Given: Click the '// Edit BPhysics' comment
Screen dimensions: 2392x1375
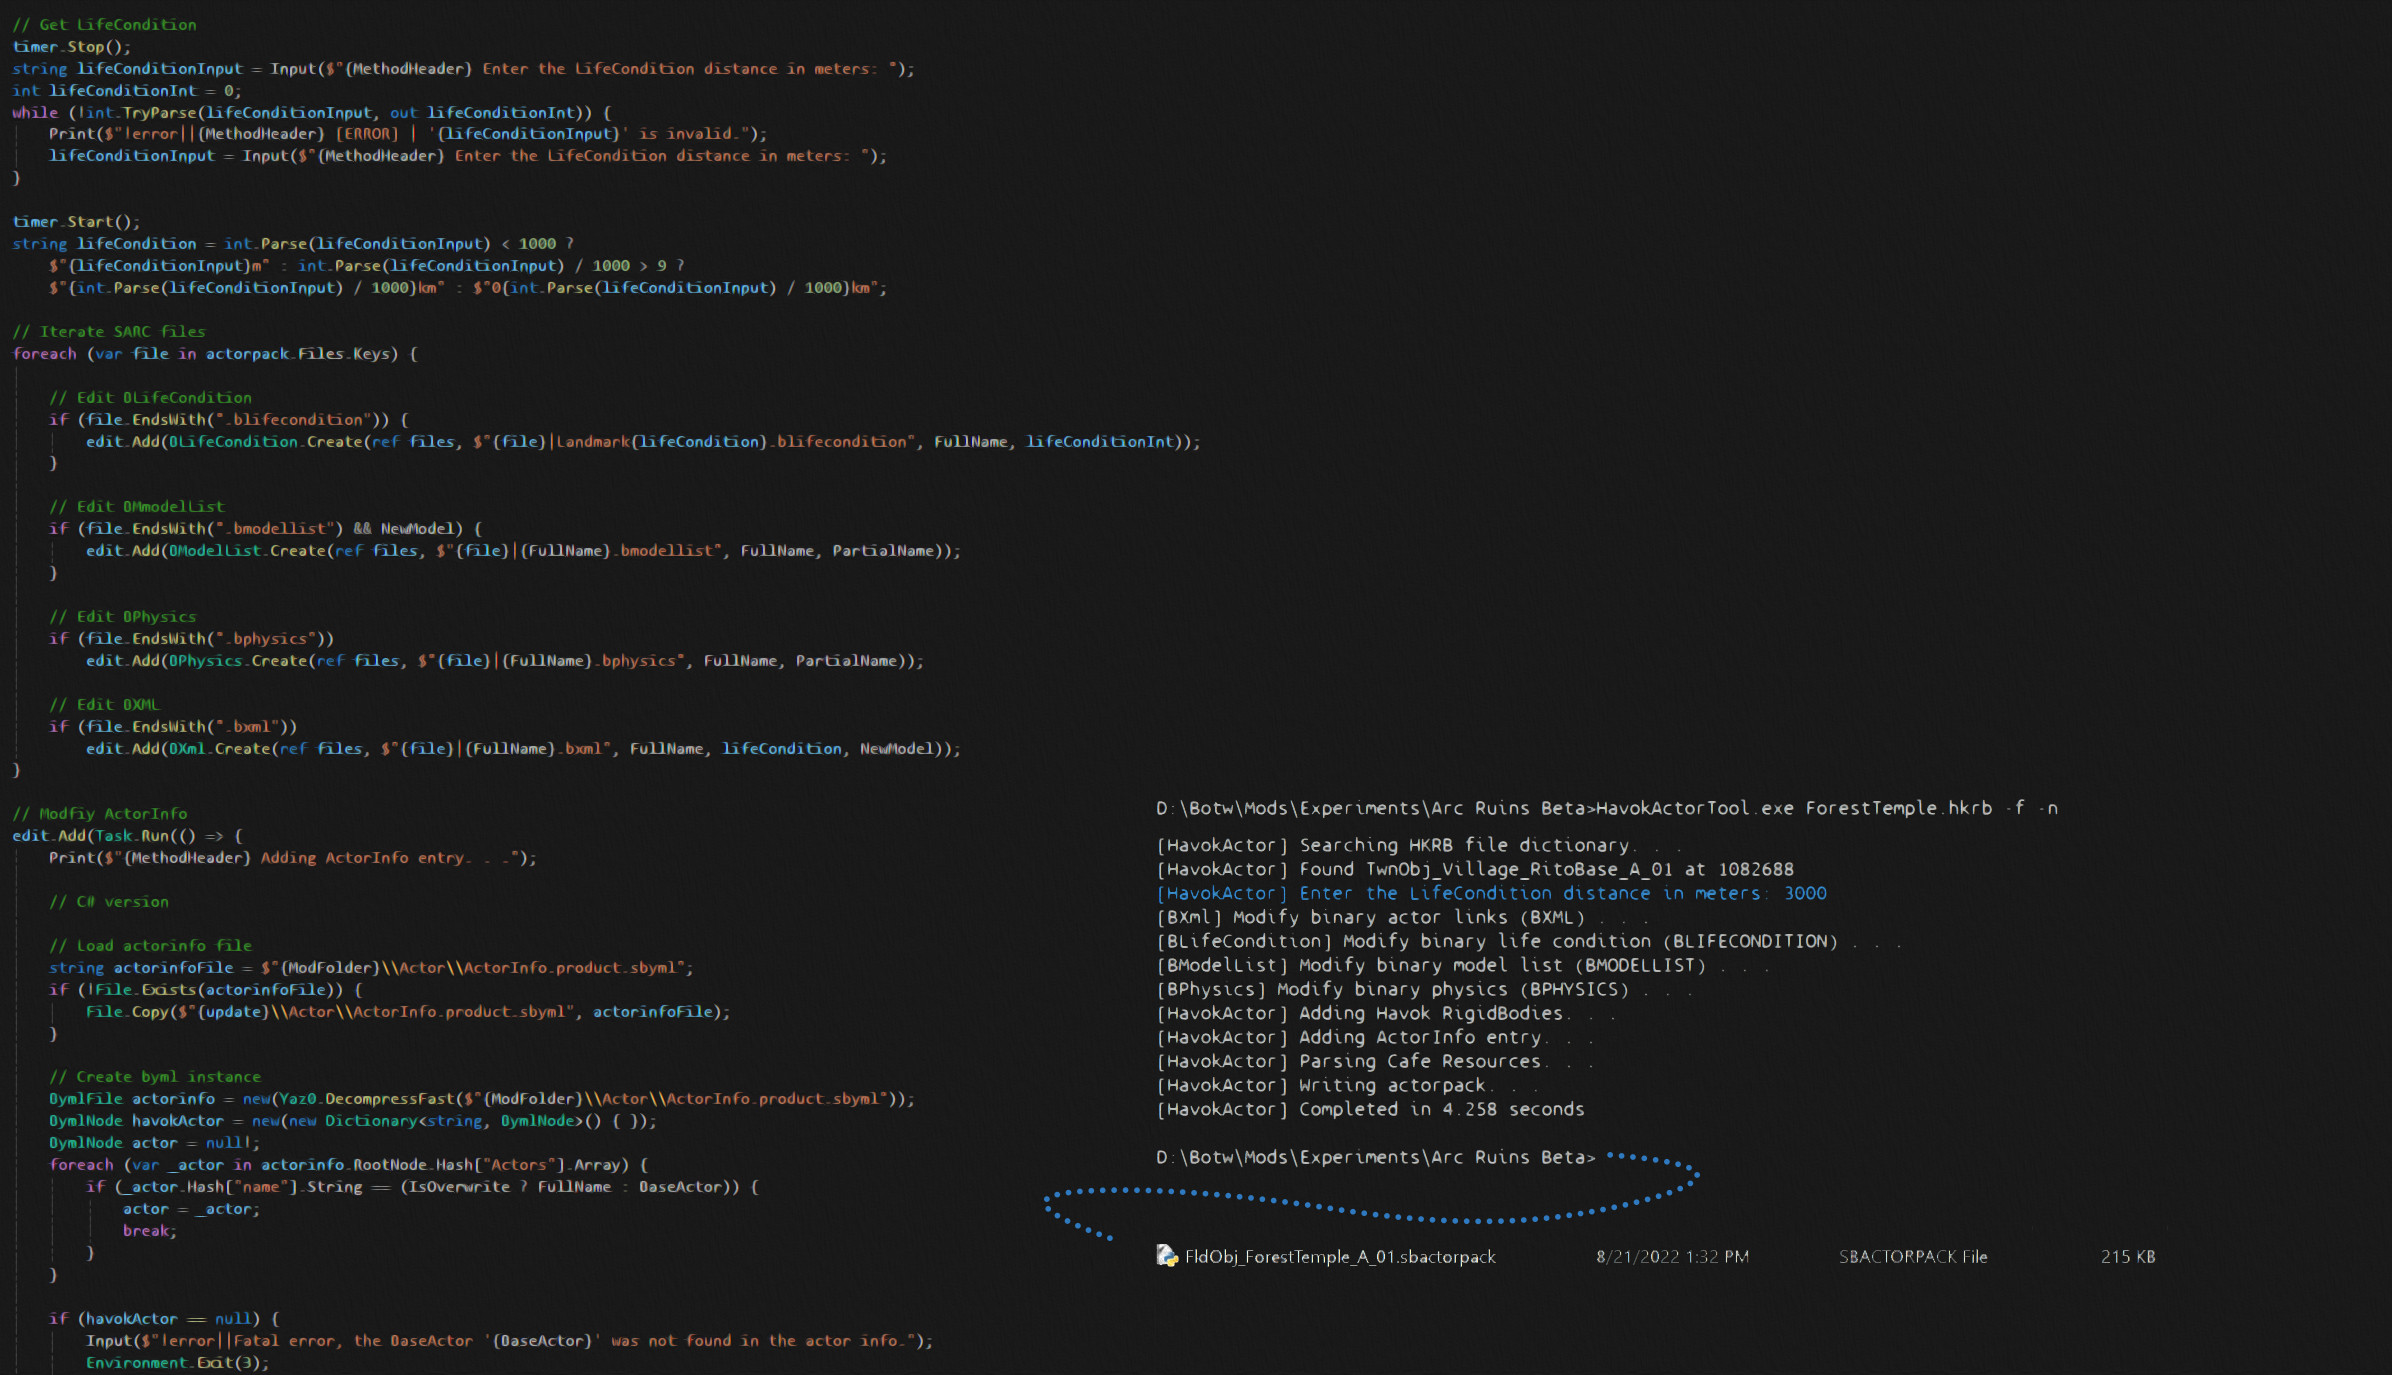Looking at the screenshot, I should [122, 616].
